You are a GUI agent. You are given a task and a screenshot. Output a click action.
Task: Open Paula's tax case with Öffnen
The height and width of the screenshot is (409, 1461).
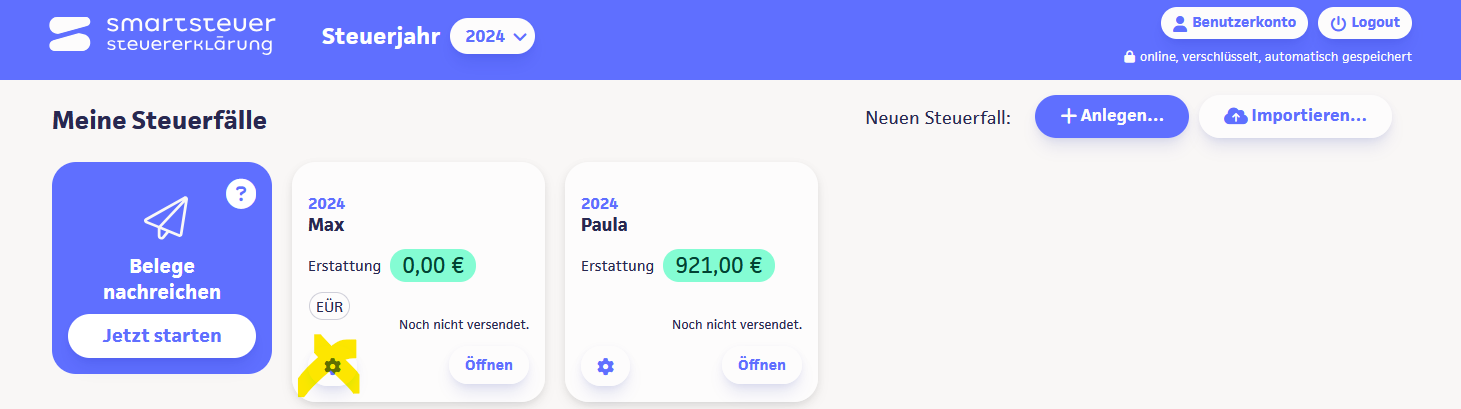pyautogui.click(x=761, y=365)
